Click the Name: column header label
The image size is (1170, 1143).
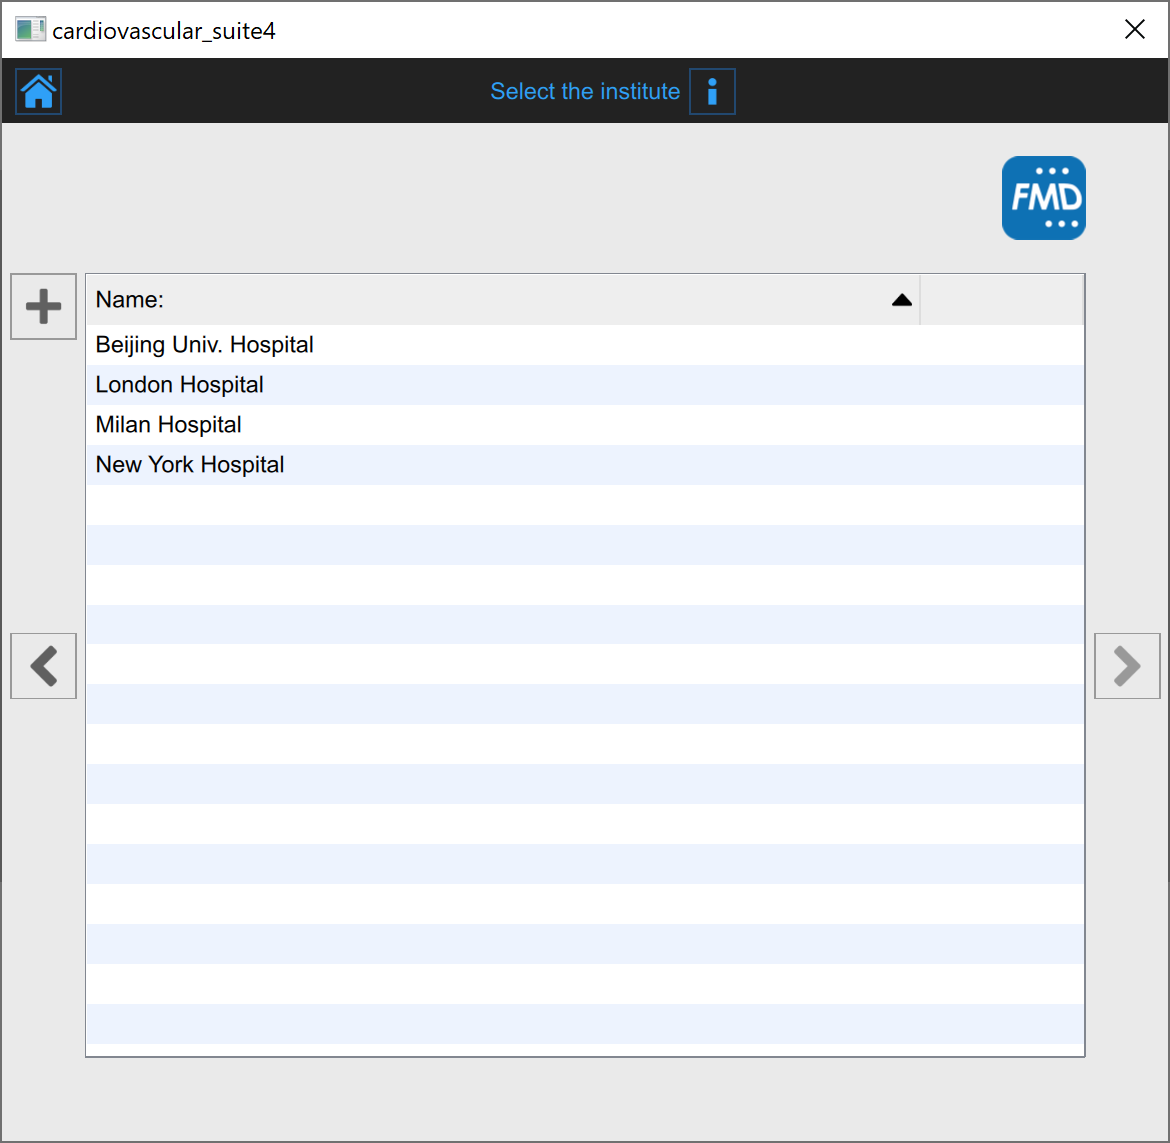click(x=130, y=300)
